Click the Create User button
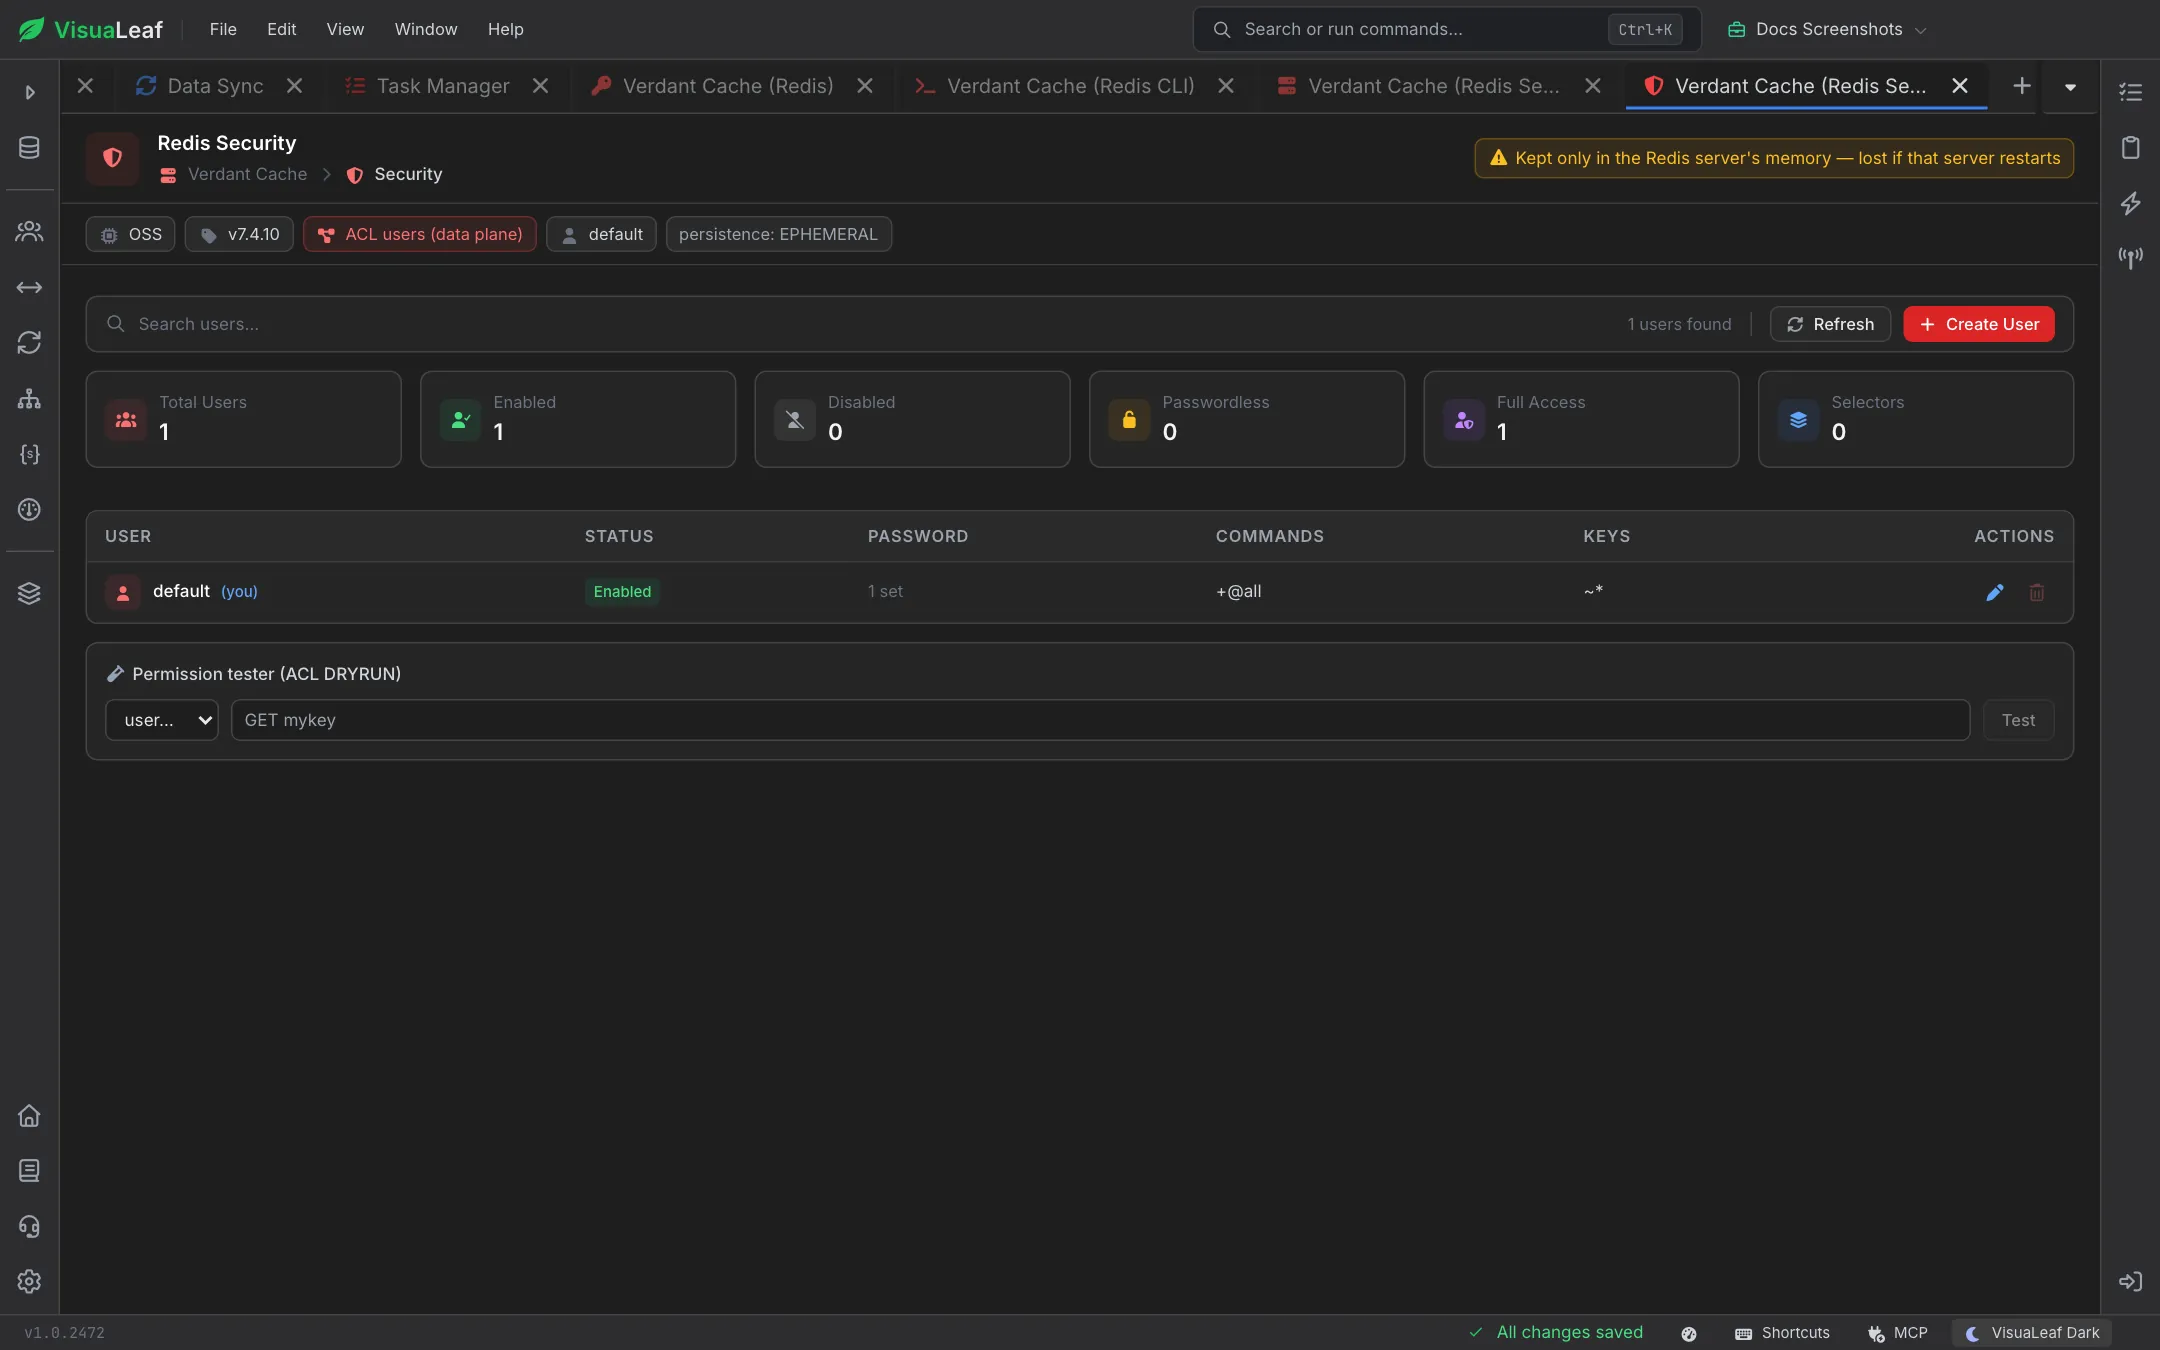 tap(1979, 324)
